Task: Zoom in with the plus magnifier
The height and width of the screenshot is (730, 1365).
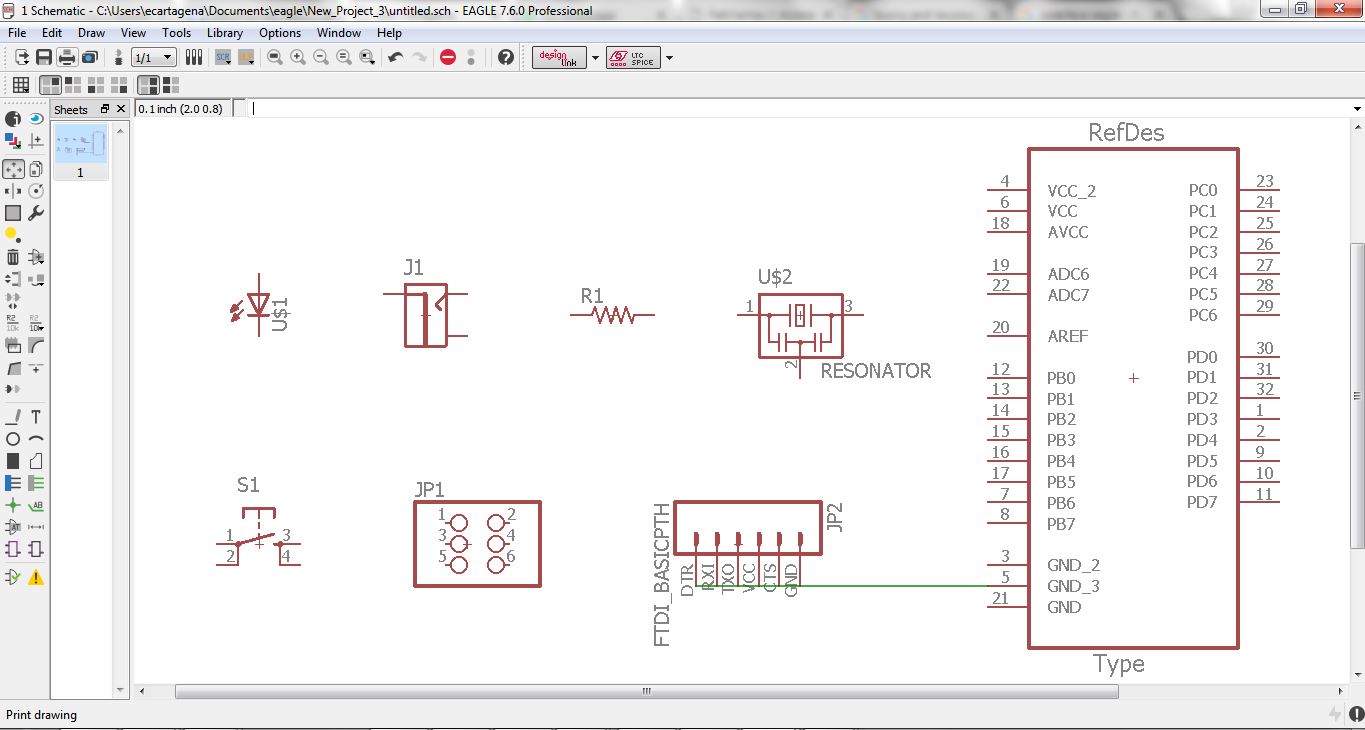Action: tap(298, 57)
